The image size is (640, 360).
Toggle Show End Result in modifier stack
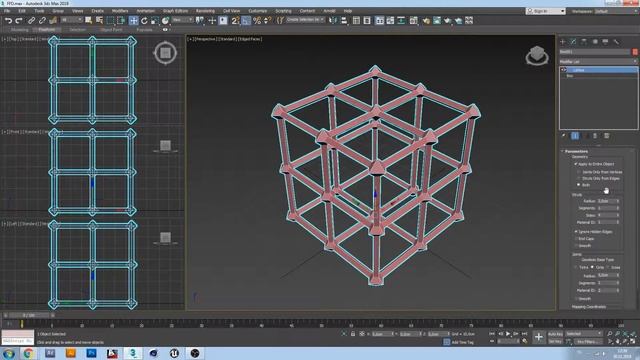[575, 136]
